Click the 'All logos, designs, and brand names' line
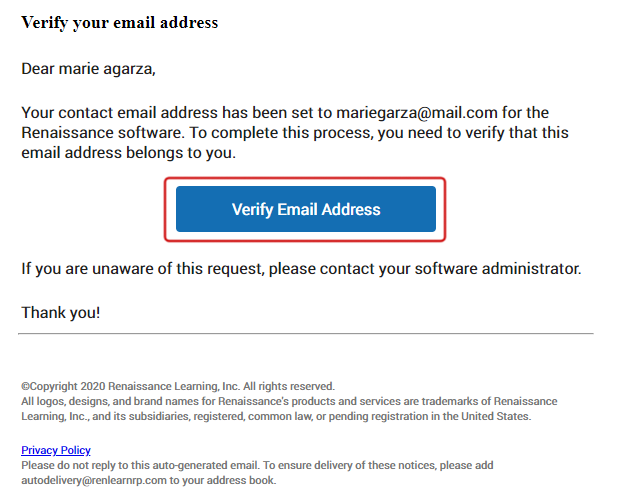 pyautogui.click(x=289, y=401)
